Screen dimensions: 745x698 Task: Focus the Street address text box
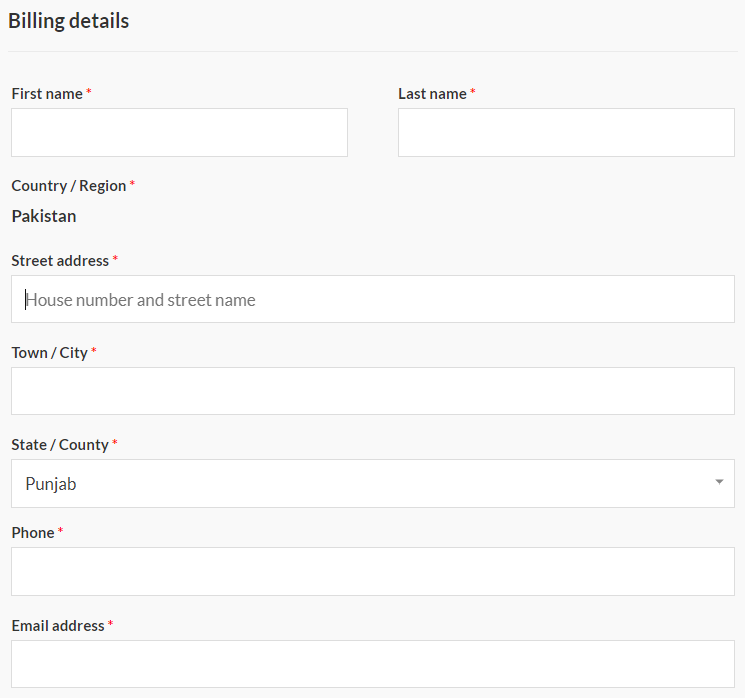tap(373, 299)
